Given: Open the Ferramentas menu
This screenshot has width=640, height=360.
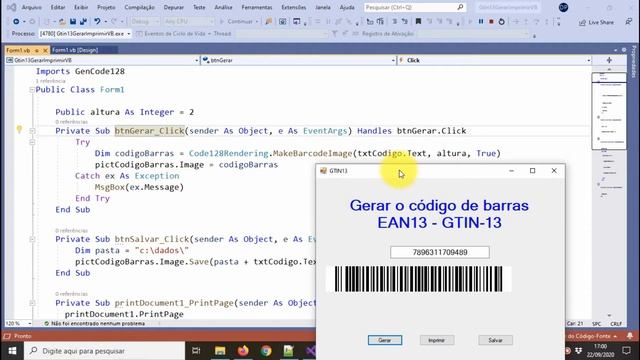Looking at the screenshot, I should click(257, 7).
